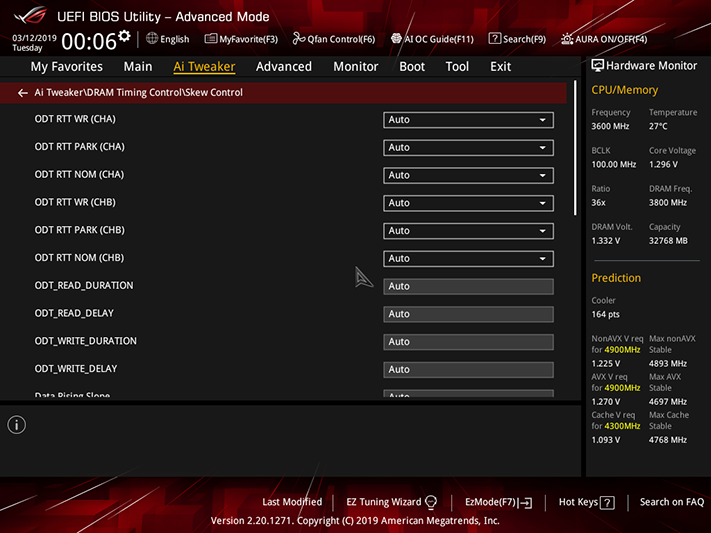This screenshot has height=533, width=711.
Task: Open the Exit tab
Action: tap(501, 67)
